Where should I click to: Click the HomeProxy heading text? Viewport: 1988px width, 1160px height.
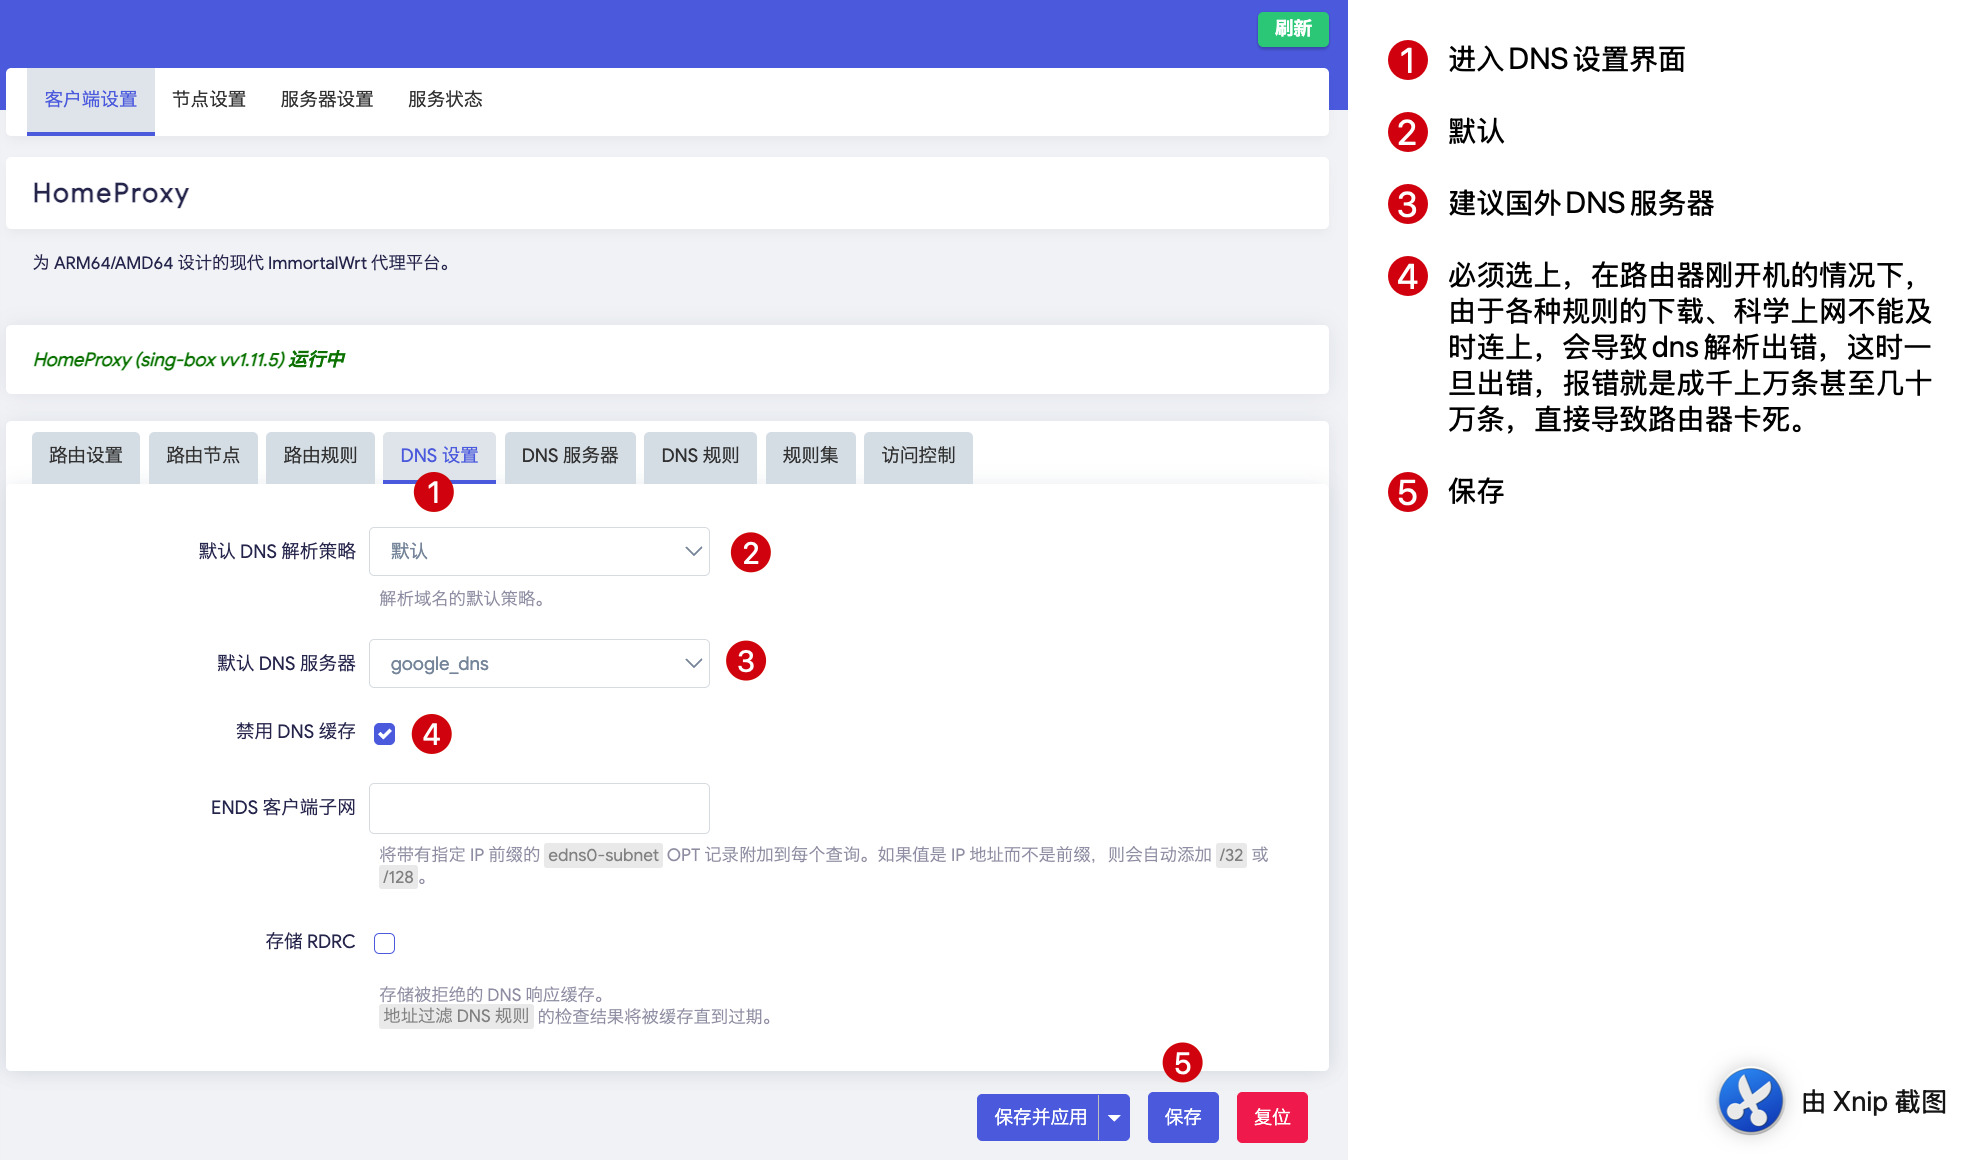click(x=111, y=194)
